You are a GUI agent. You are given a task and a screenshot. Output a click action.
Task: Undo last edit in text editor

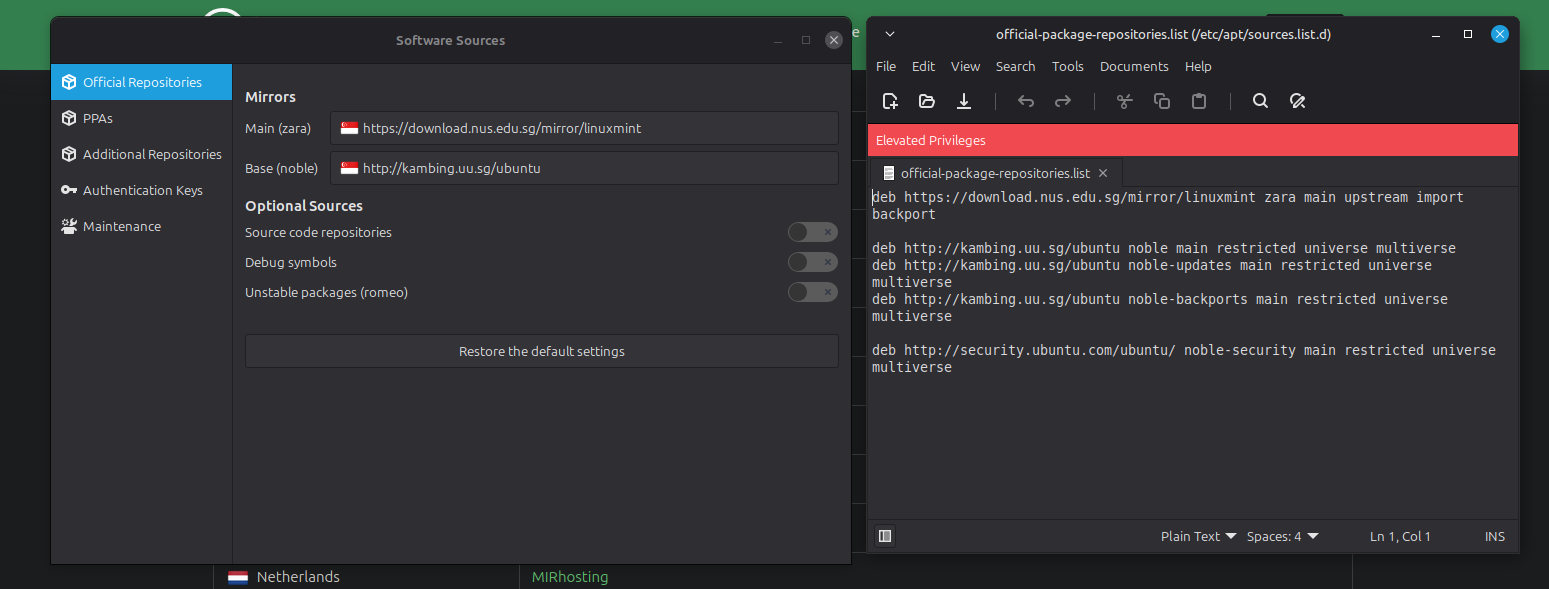click(x=1026, y=101)
